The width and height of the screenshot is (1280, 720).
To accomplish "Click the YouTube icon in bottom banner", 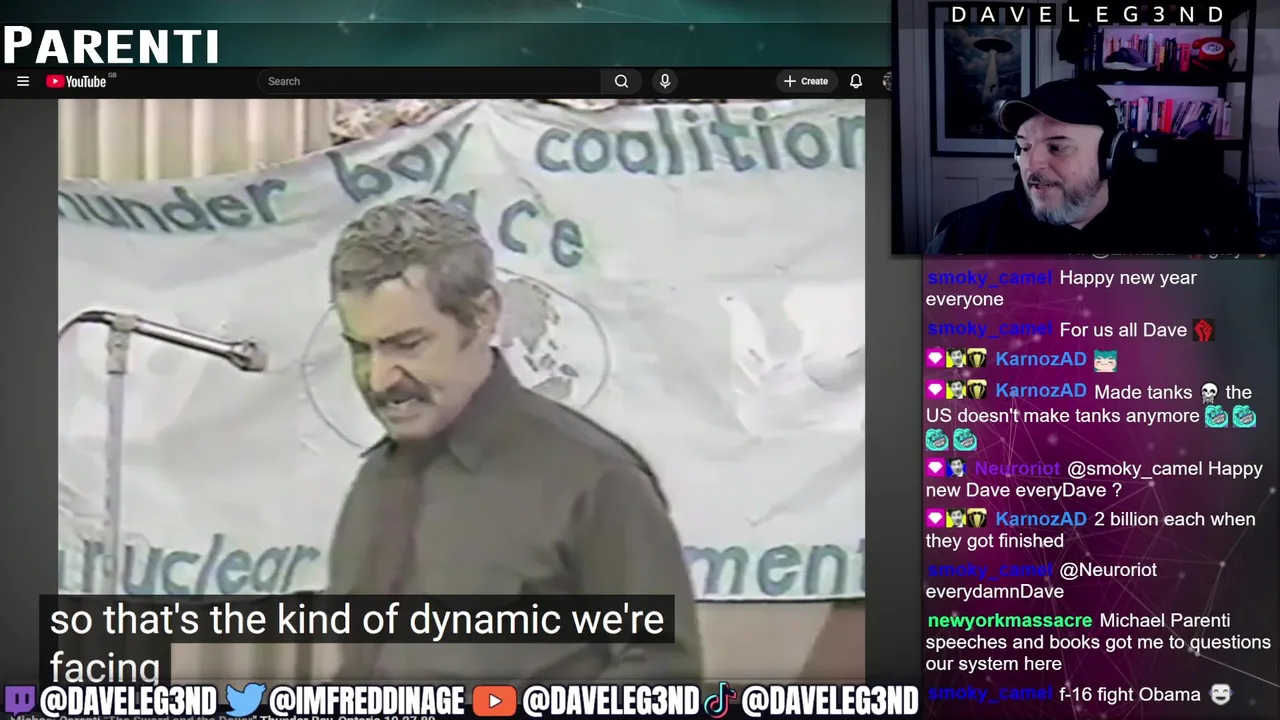I will click(494, 701).
